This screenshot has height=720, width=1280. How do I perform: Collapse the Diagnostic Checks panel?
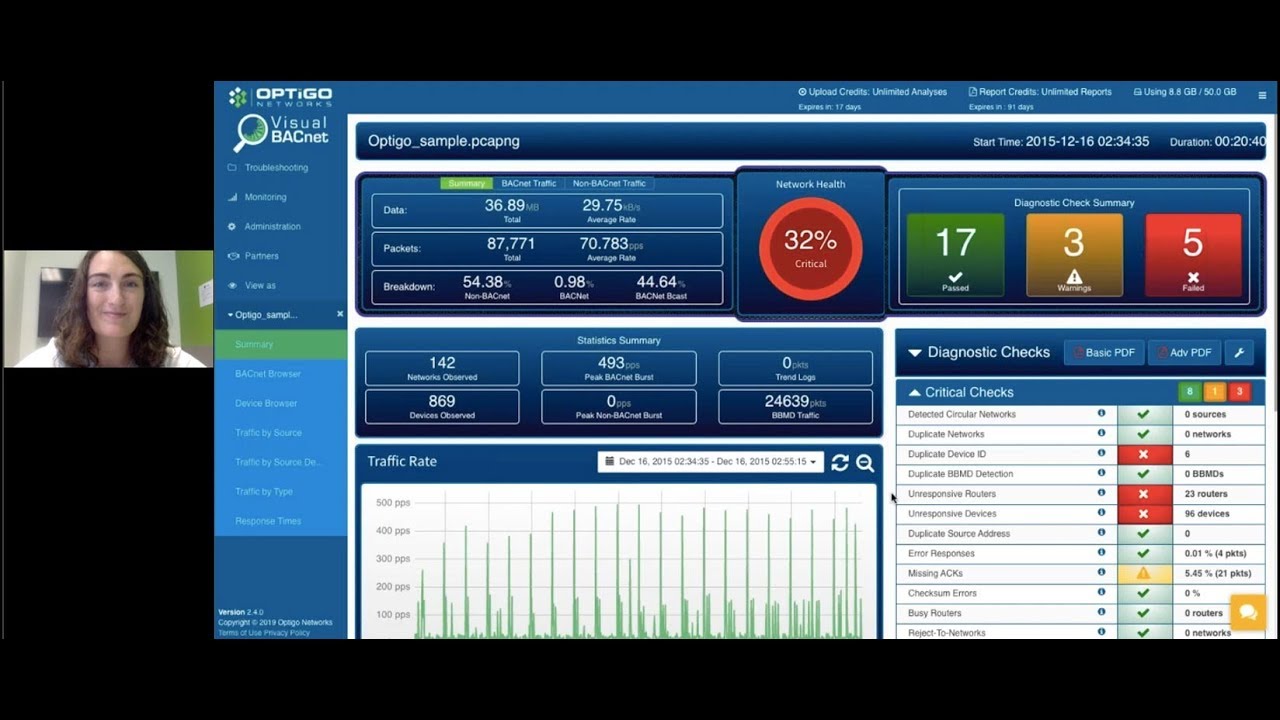(914, 353)
